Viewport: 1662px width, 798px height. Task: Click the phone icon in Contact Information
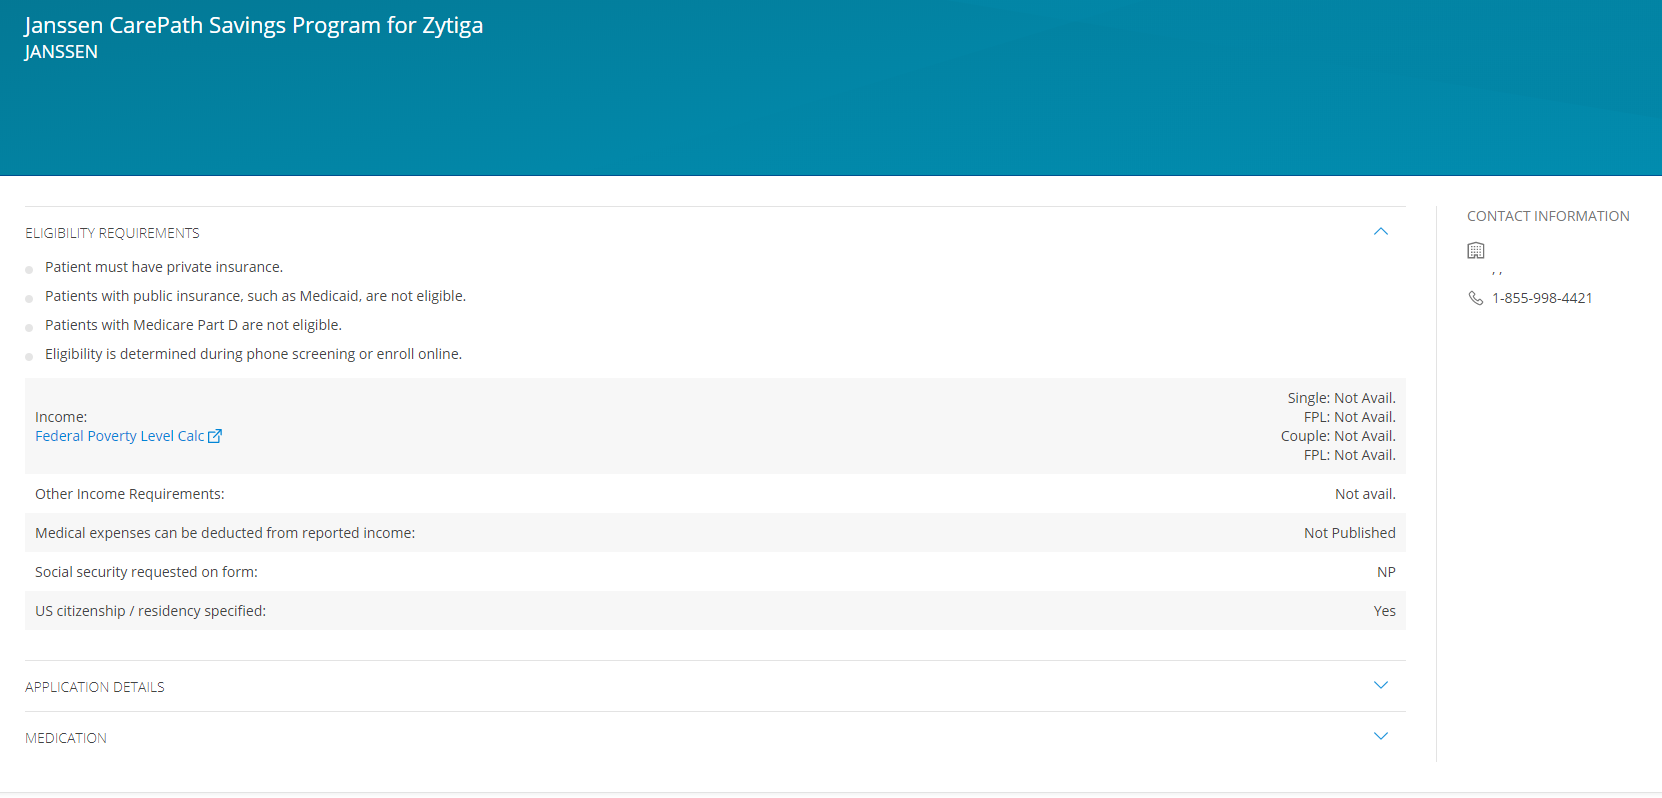[1475, 298]
